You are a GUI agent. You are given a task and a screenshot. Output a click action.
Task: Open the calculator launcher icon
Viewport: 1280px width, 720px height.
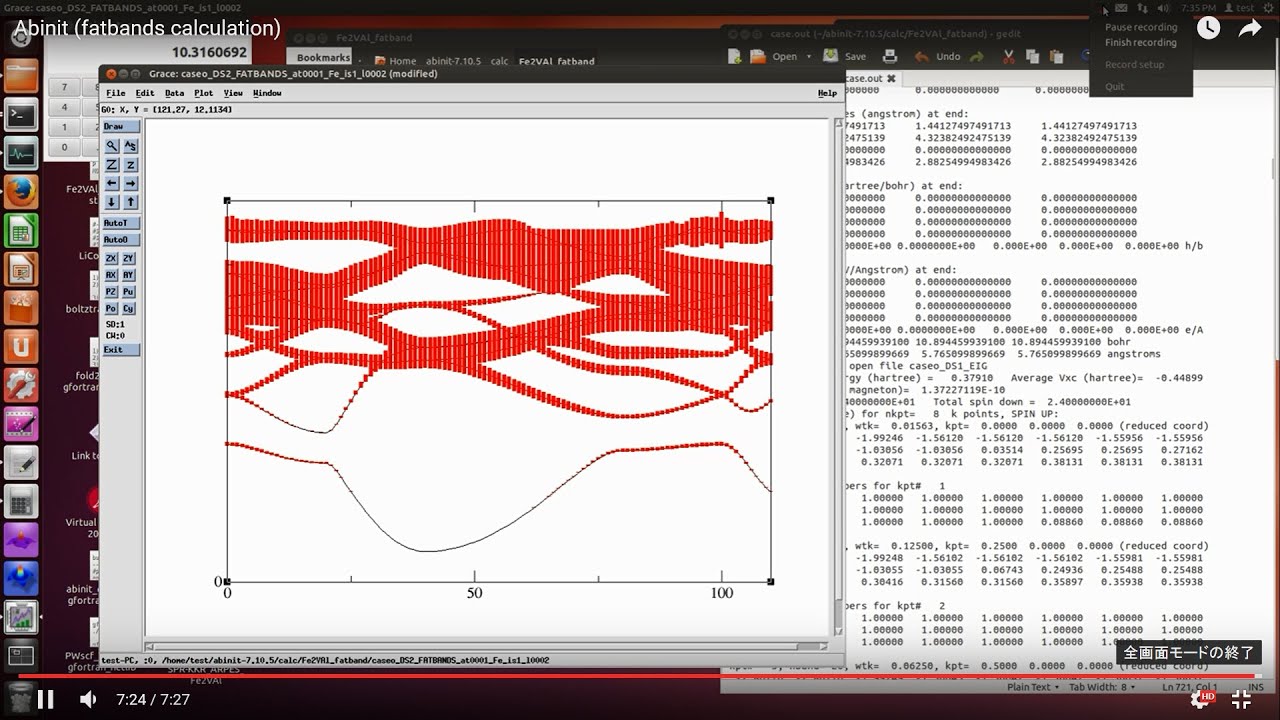click(x=21, y=501)
